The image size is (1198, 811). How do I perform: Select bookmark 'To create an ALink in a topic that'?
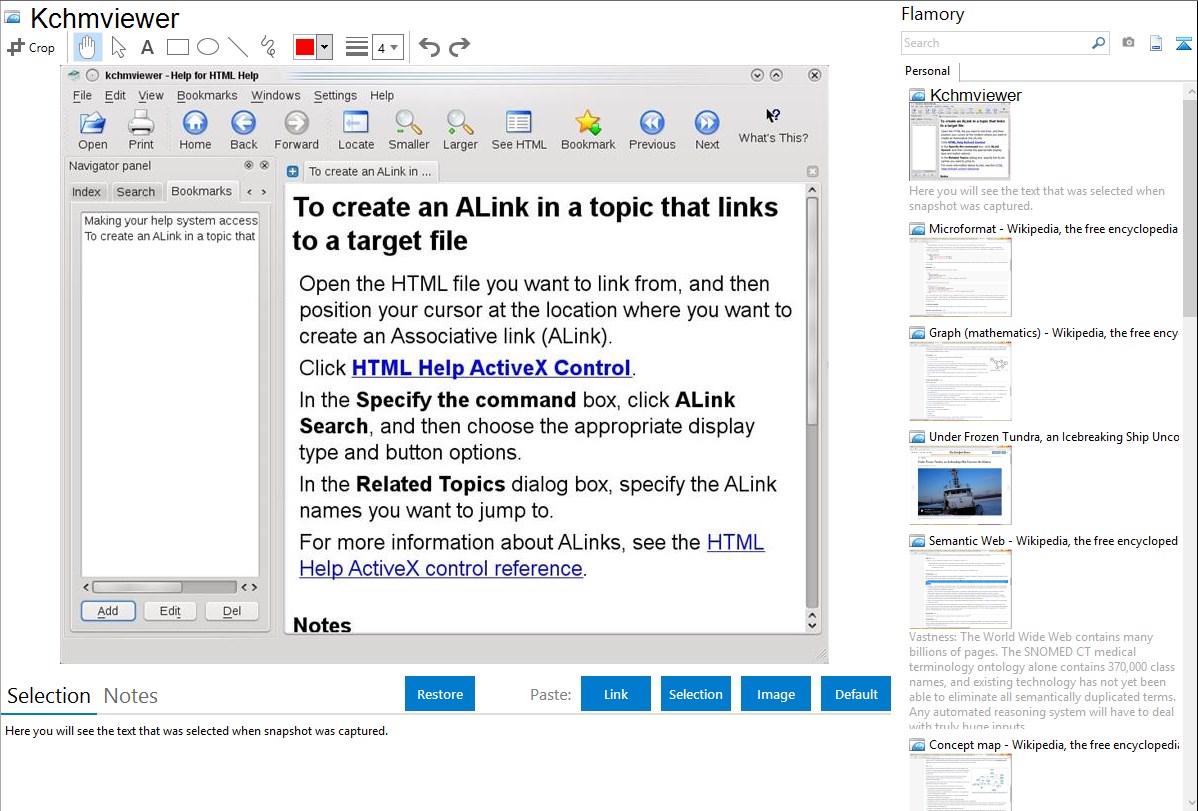coord(170,236)
